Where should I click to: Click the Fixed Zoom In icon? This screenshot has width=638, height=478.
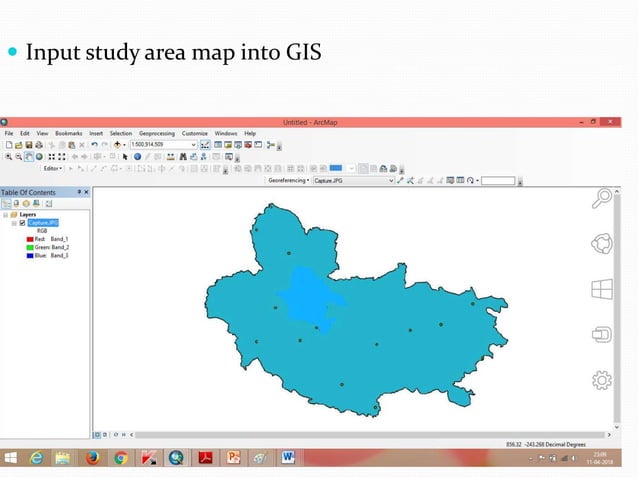[52, 157]
